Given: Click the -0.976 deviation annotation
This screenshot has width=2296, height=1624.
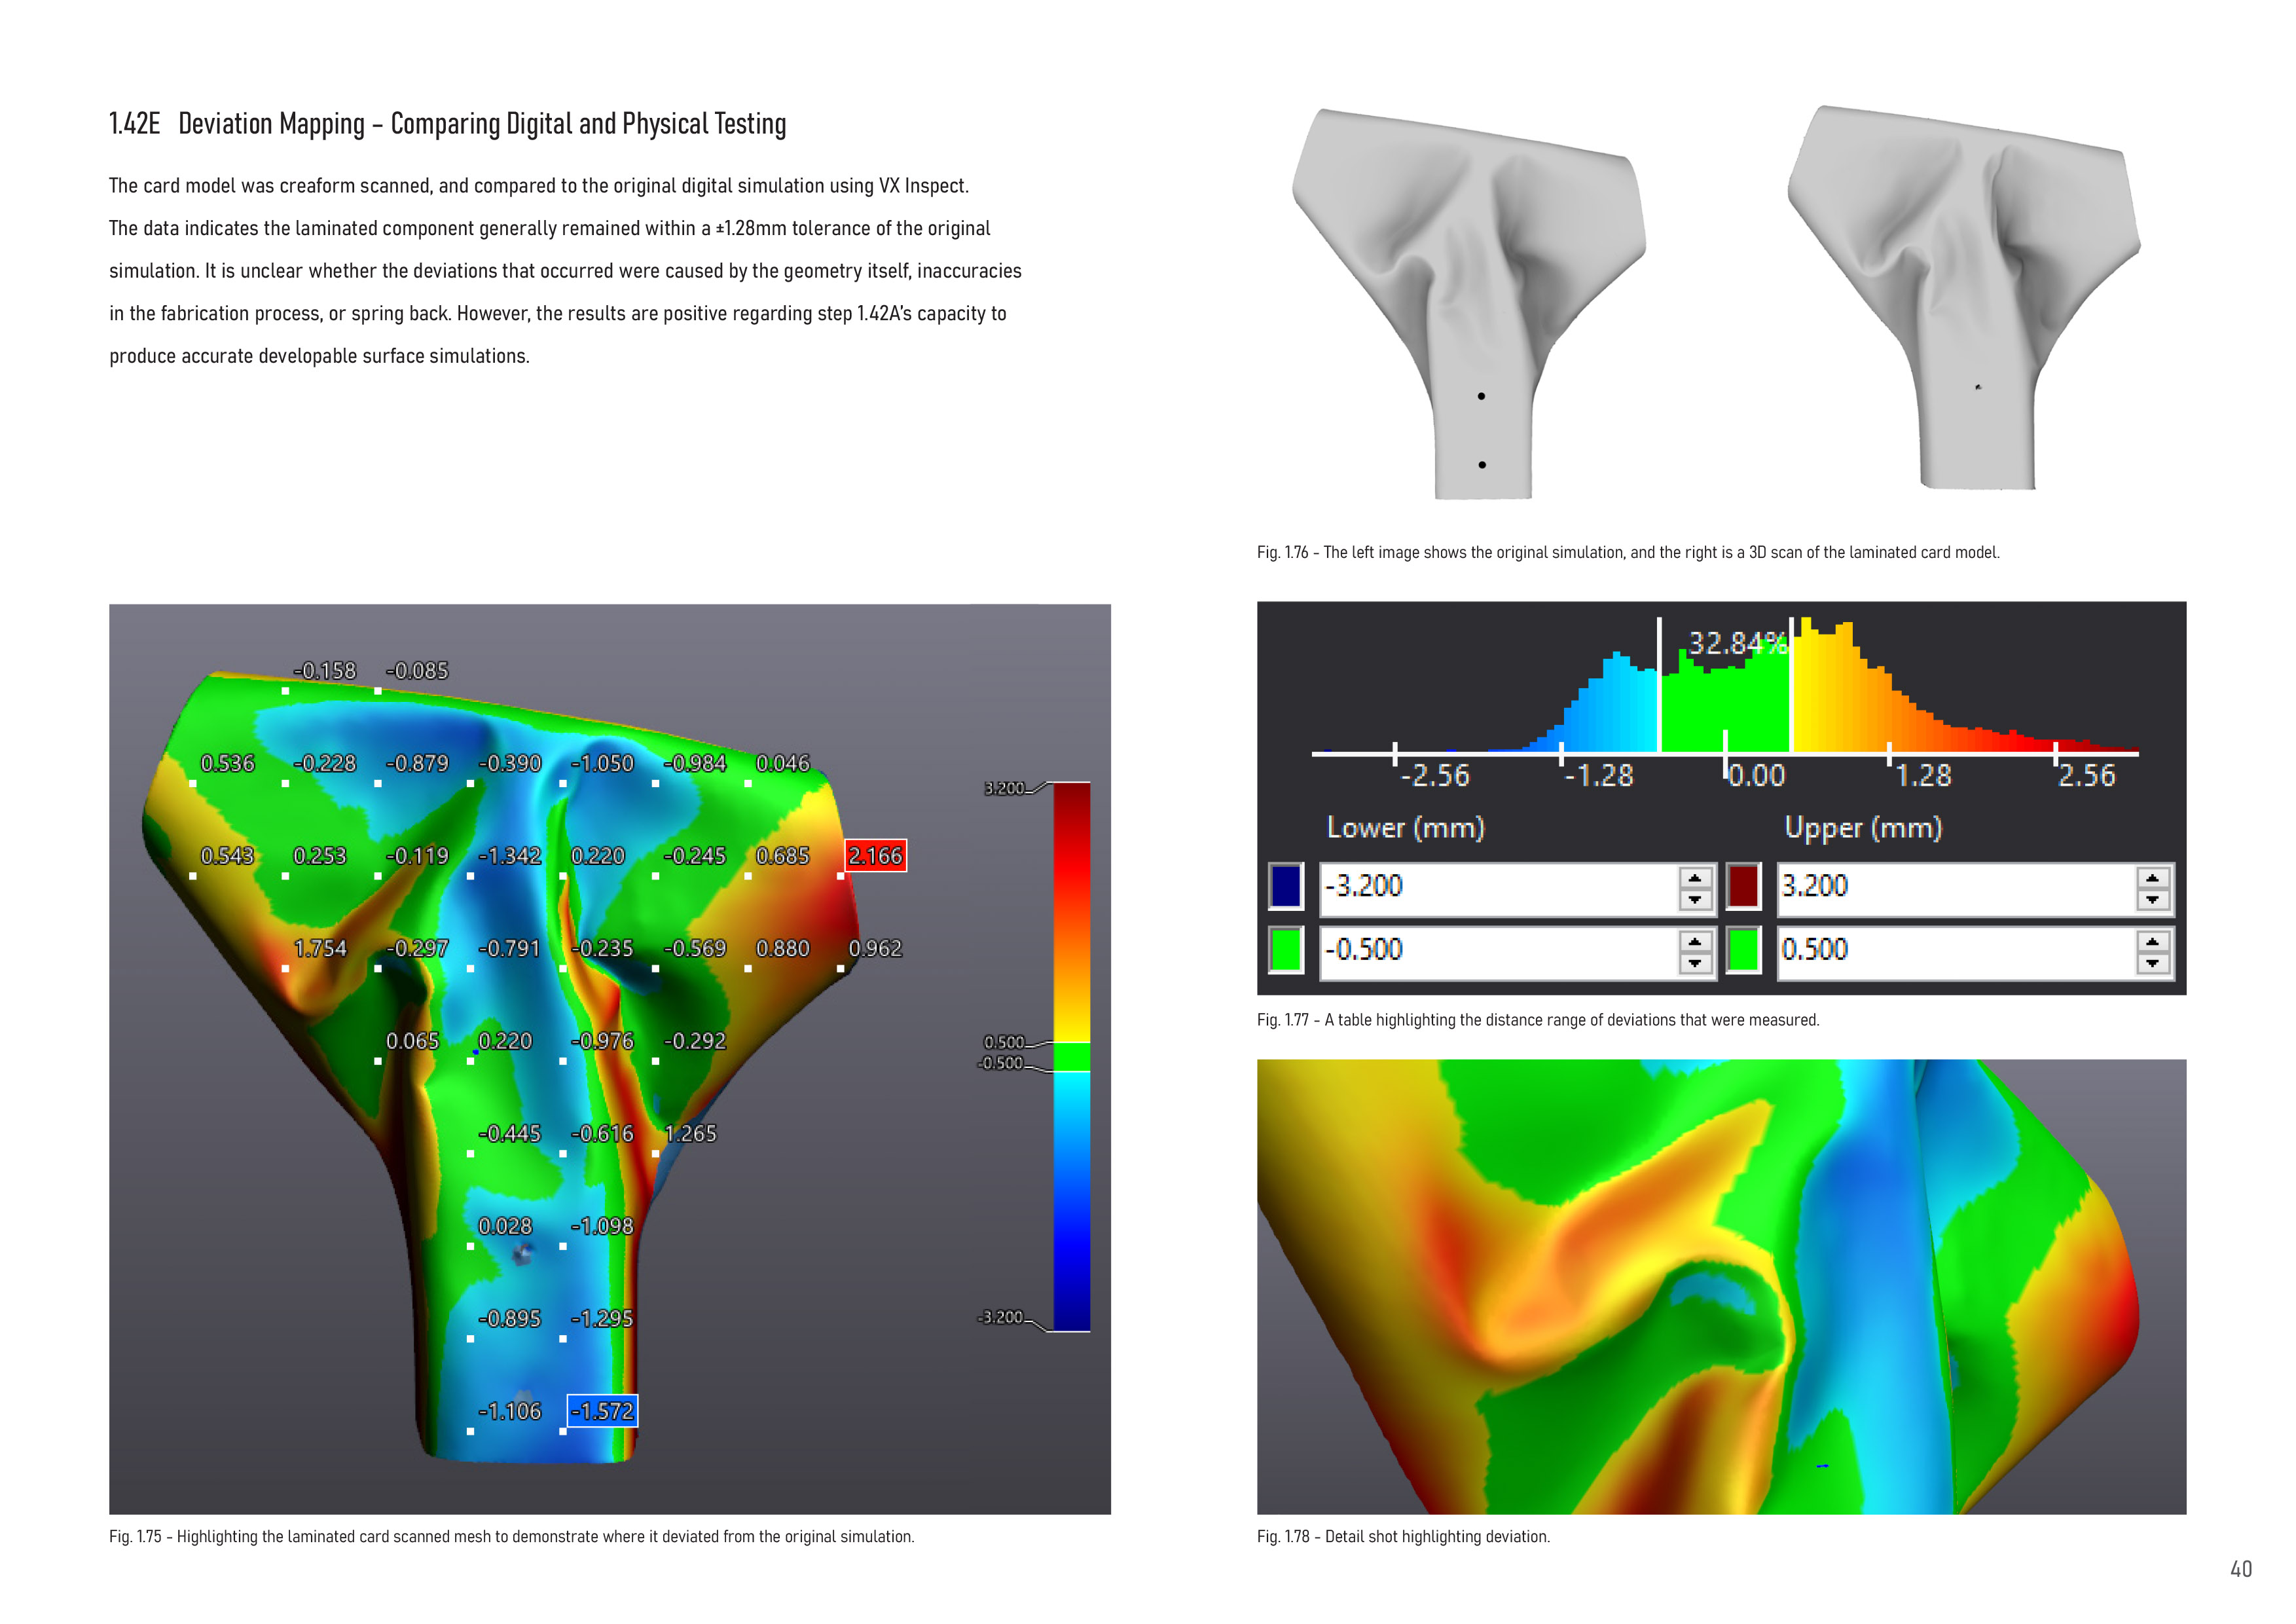Looking at the screenshot, I should pos(602,1041).
